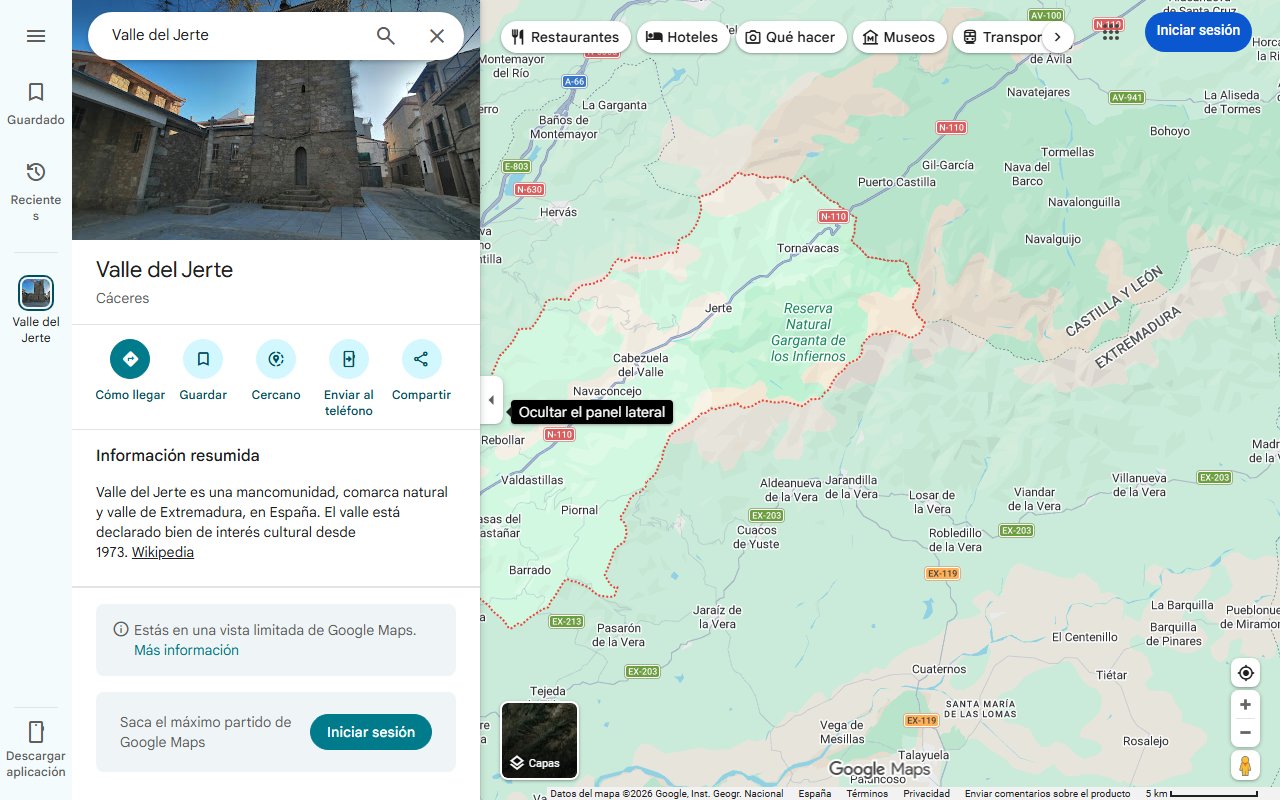Expand more category chips via the chevron
The height and width of the screenshot is (800, 1280).
coord(1057,36)
